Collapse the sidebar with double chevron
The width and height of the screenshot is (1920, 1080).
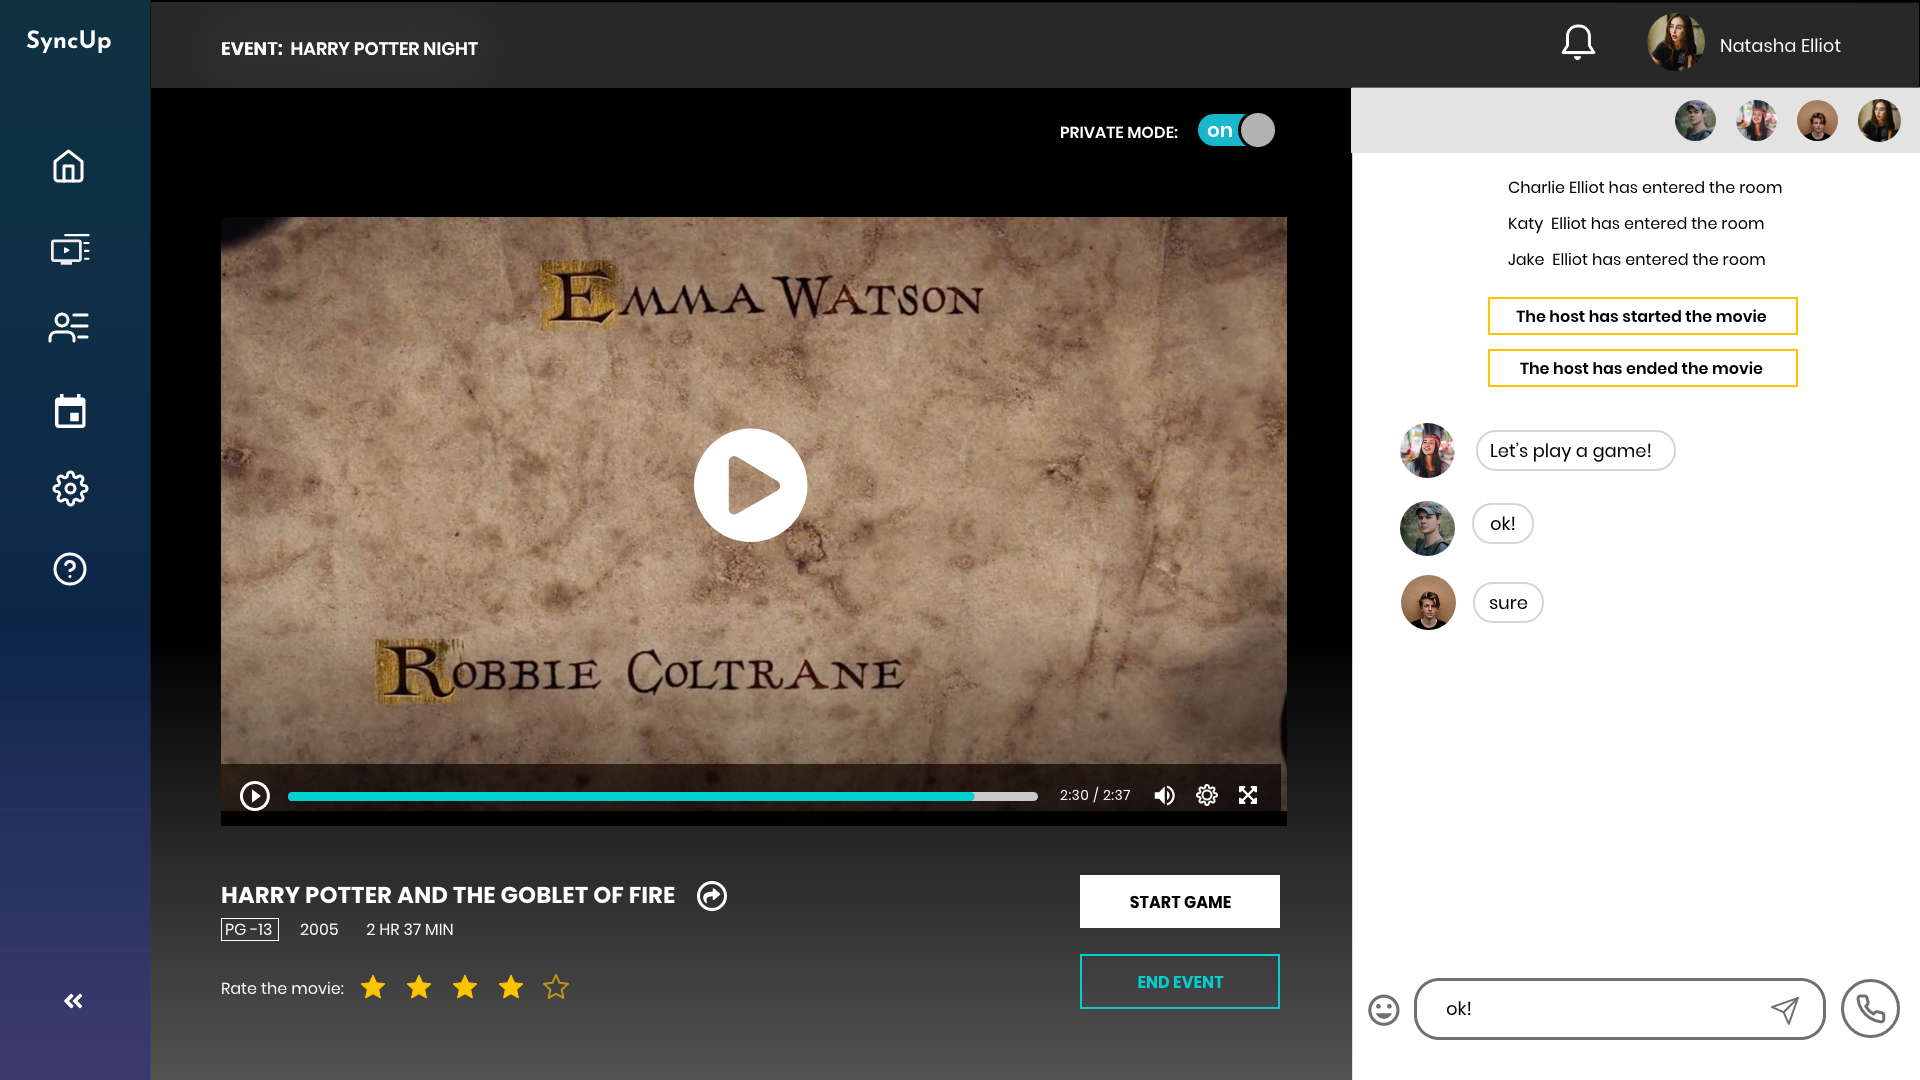coord(73,1001)
